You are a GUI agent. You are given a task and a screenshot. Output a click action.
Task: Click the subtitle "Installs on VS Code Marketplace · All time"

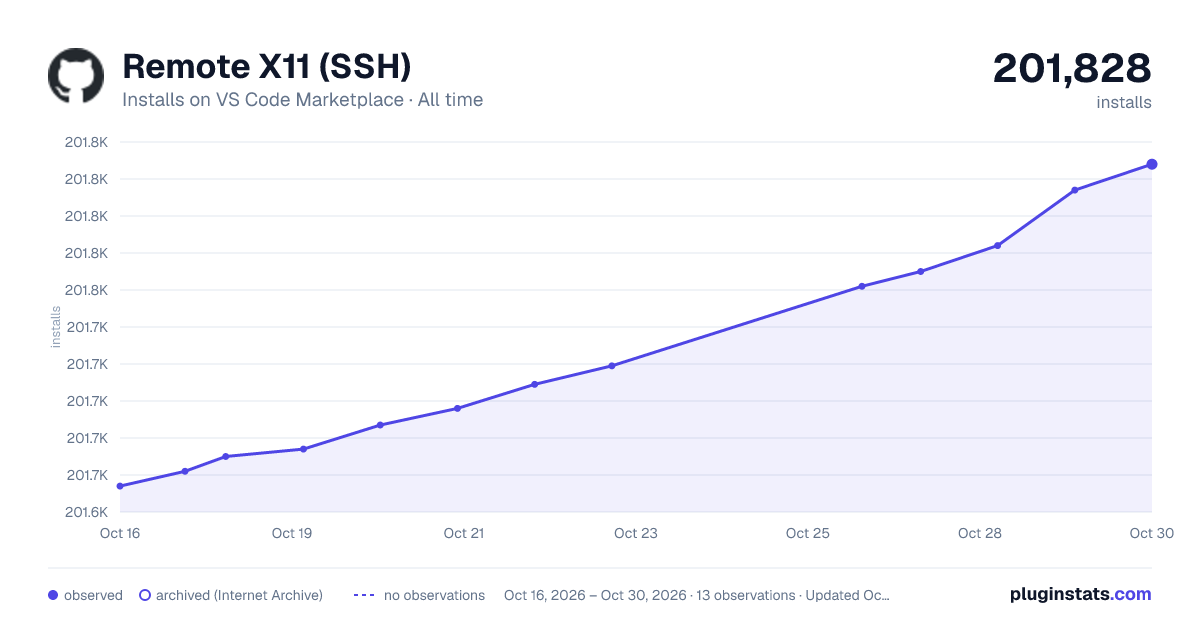pos(303,100)
